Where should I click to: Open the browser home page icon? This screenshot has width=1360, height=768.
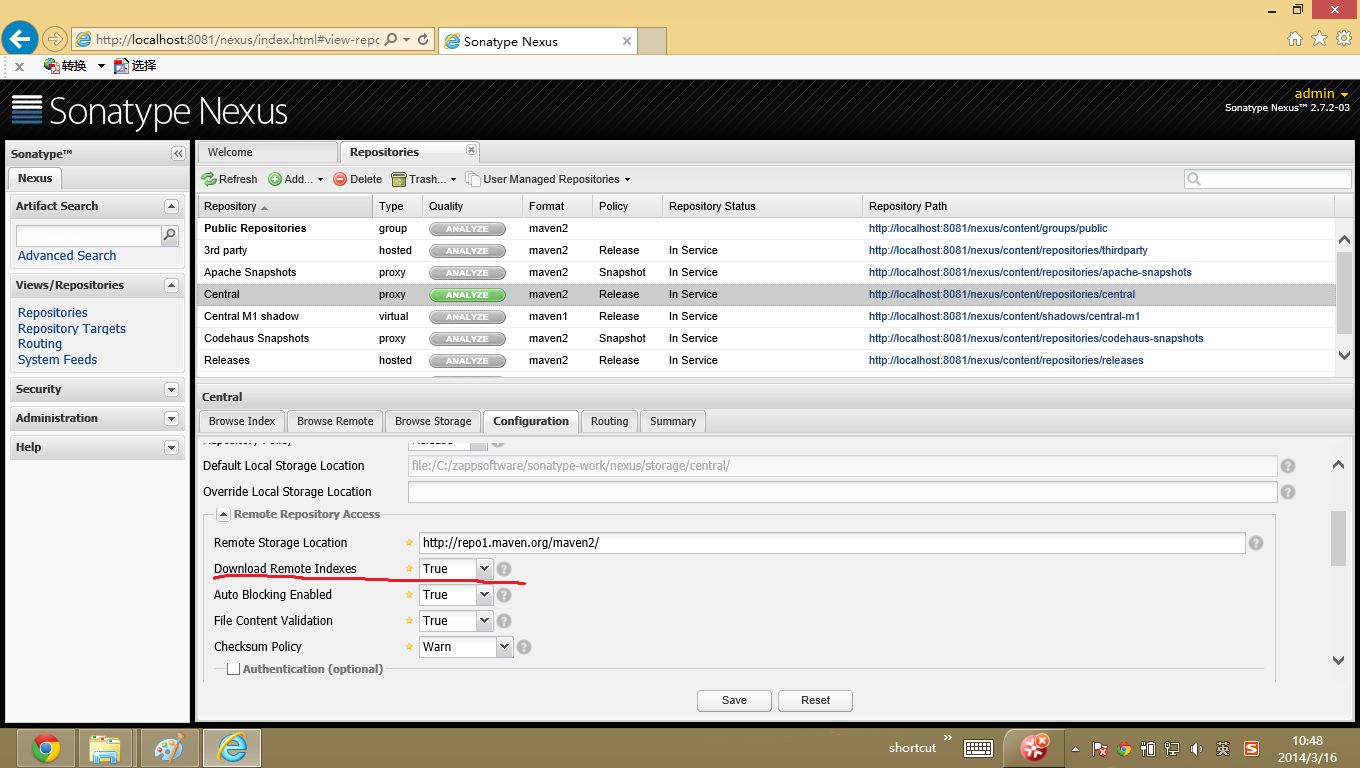[1295, 39]
